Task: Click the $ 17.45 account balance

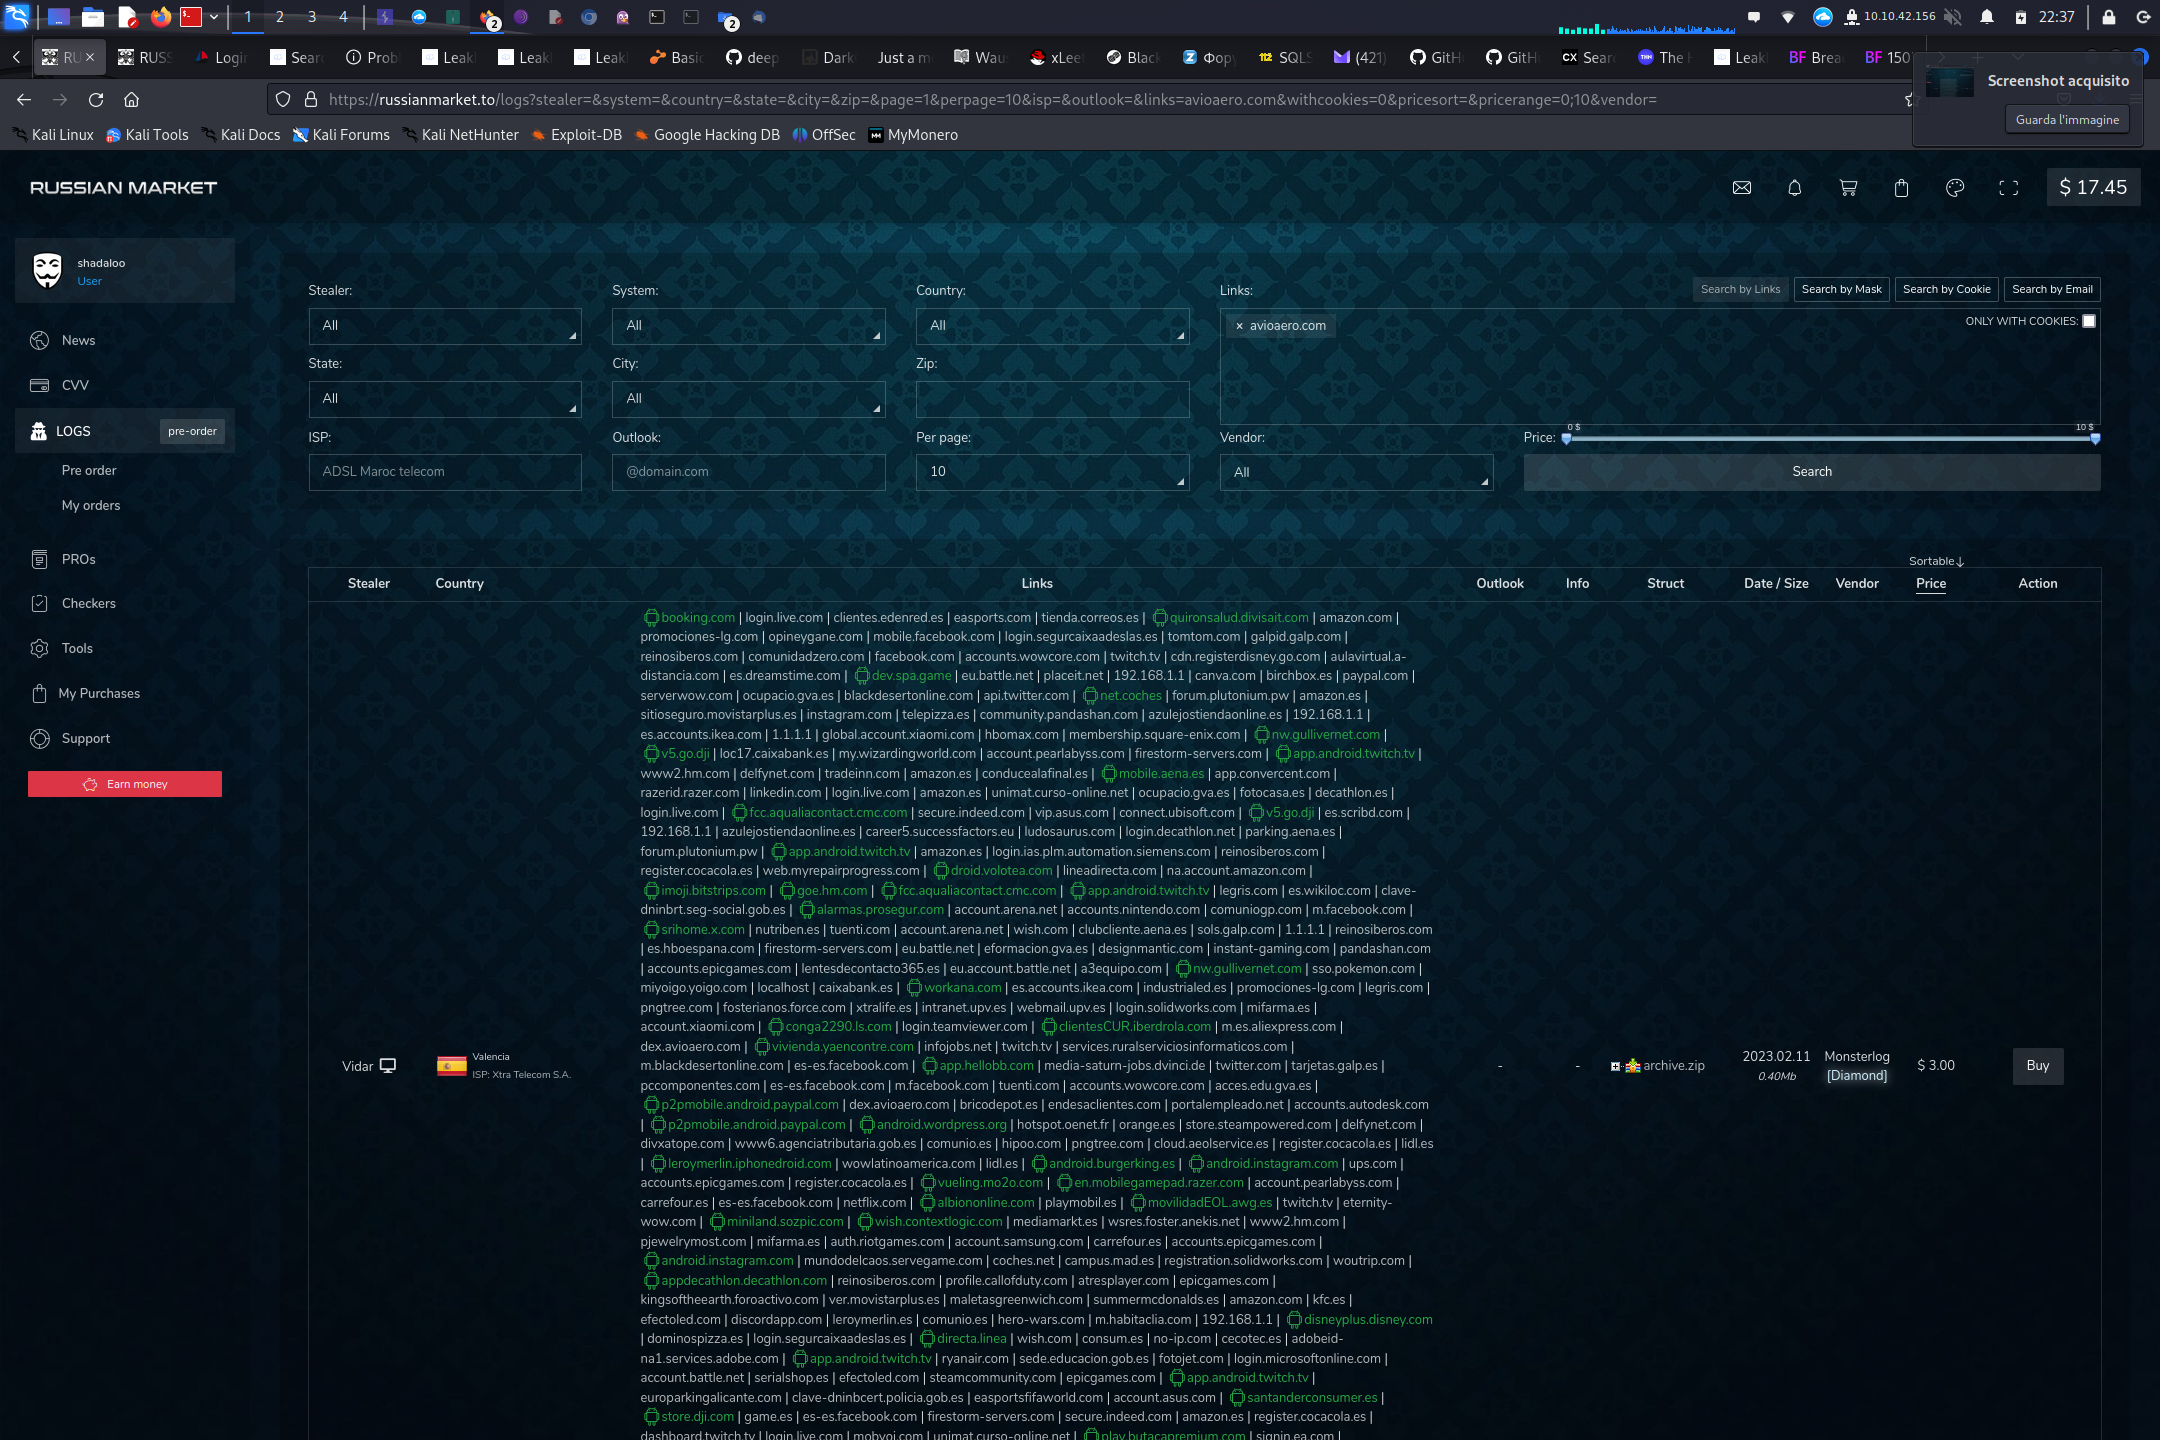Action: tap(2093, 188)
